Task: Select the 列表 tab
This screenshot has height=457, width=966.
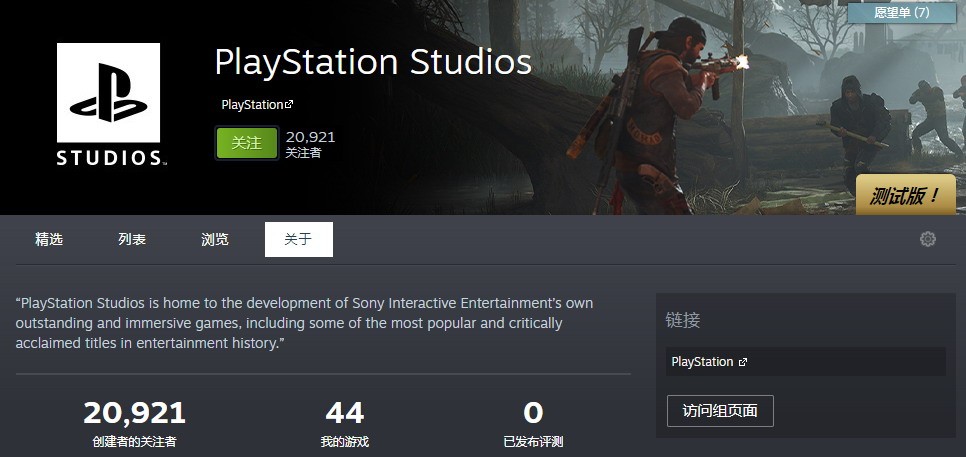Action: click(x=132, y=240)
